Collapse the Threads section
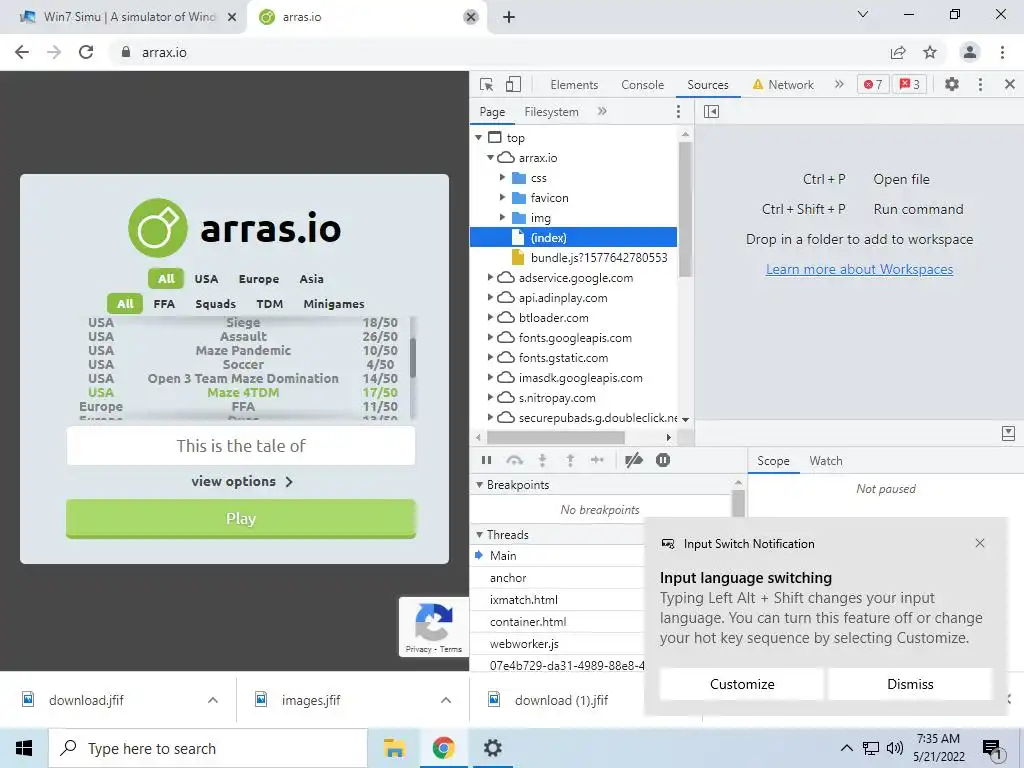The height and width of the screenshot is (768, 1024). (x=479, y=534)
